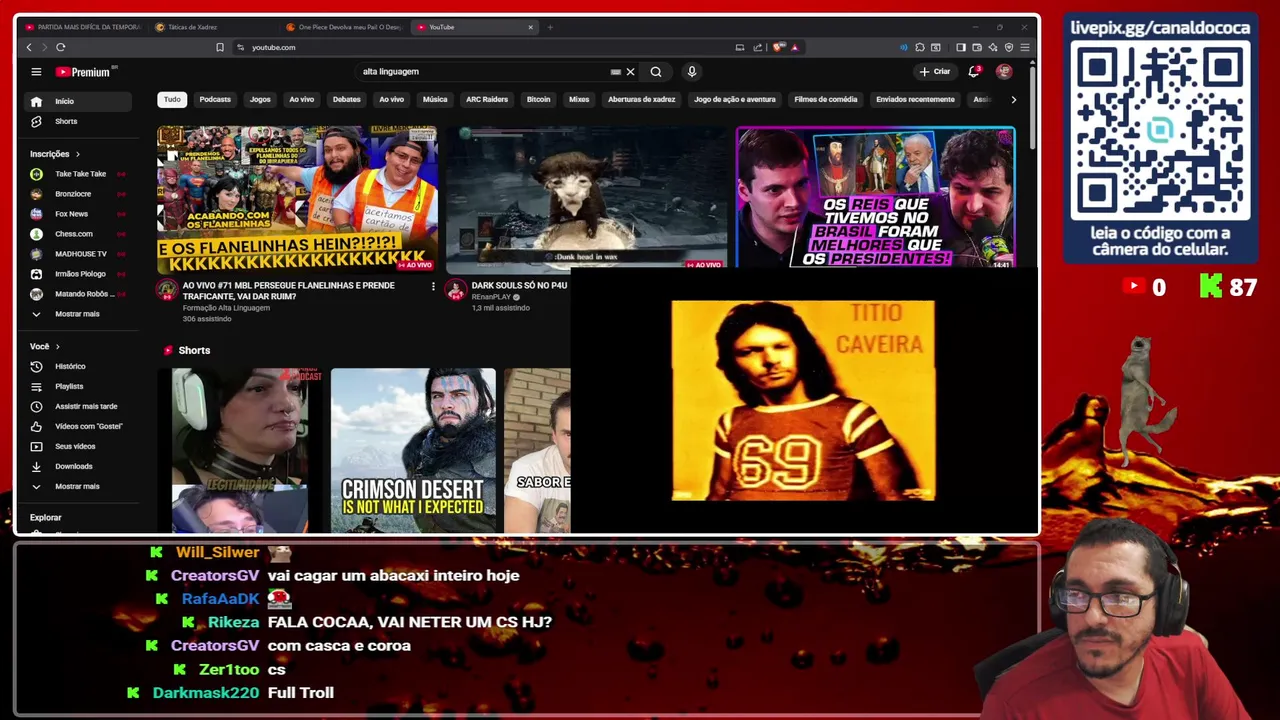Viewport: 1280px width, 720px height.
Task: Switch to PARTIDA MAIS DIFÍCIL DA TEMPORADA tab
Action: pyautogui.click(x=83, y=27)
